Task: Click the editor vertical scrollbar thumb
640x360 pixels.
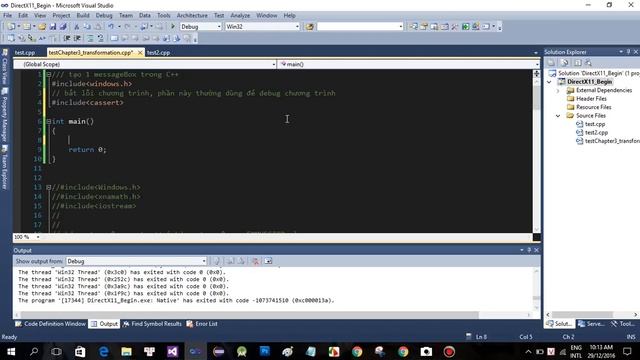Action: click(536, 97)
